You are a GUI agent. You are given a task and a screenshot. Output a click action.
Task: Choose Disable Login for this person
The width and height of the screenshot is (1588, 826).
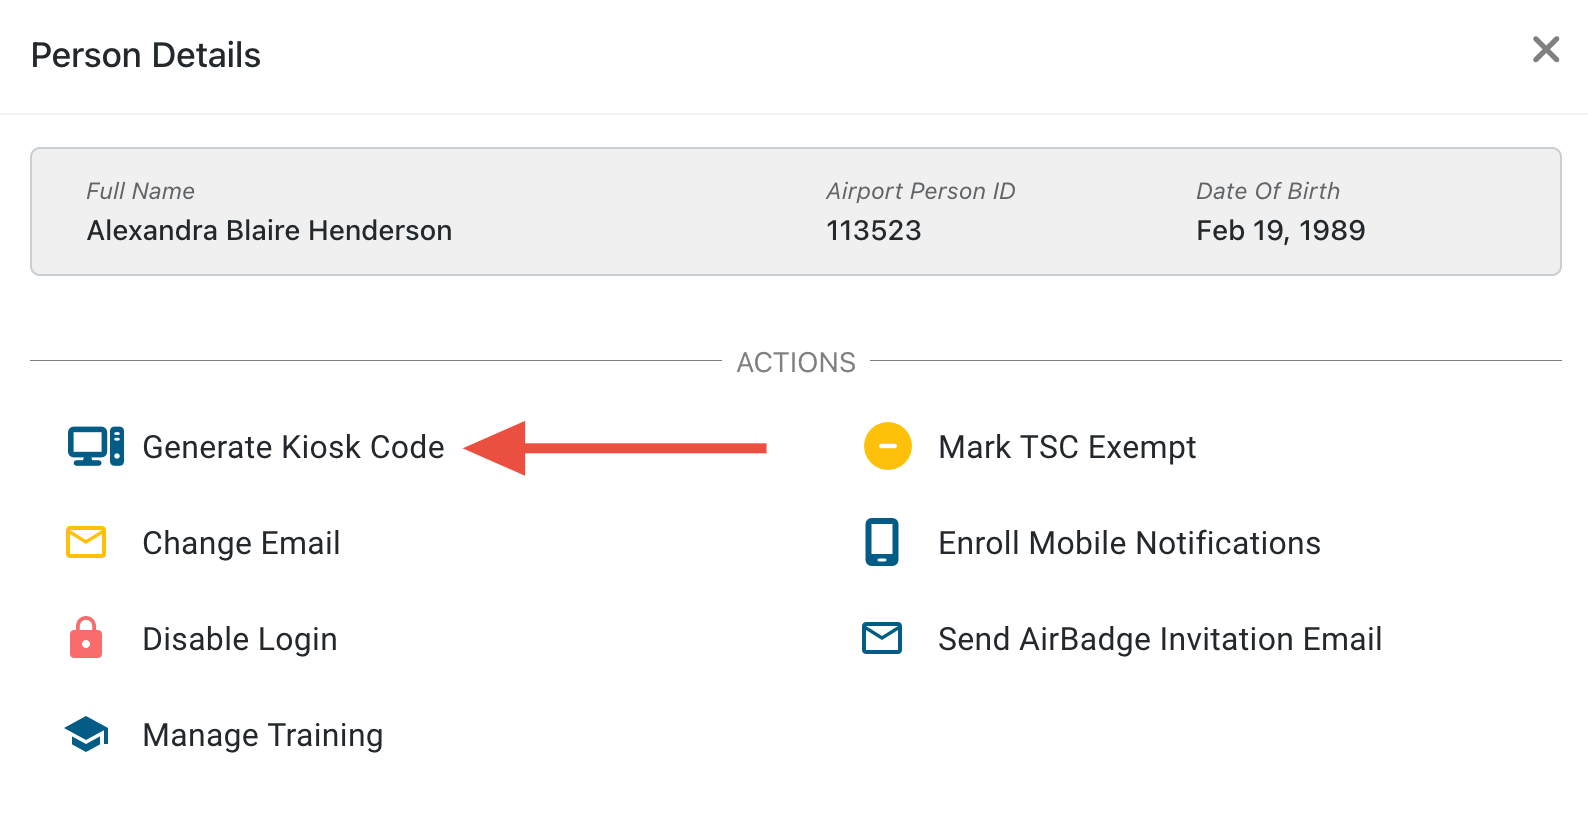[240, 639]
